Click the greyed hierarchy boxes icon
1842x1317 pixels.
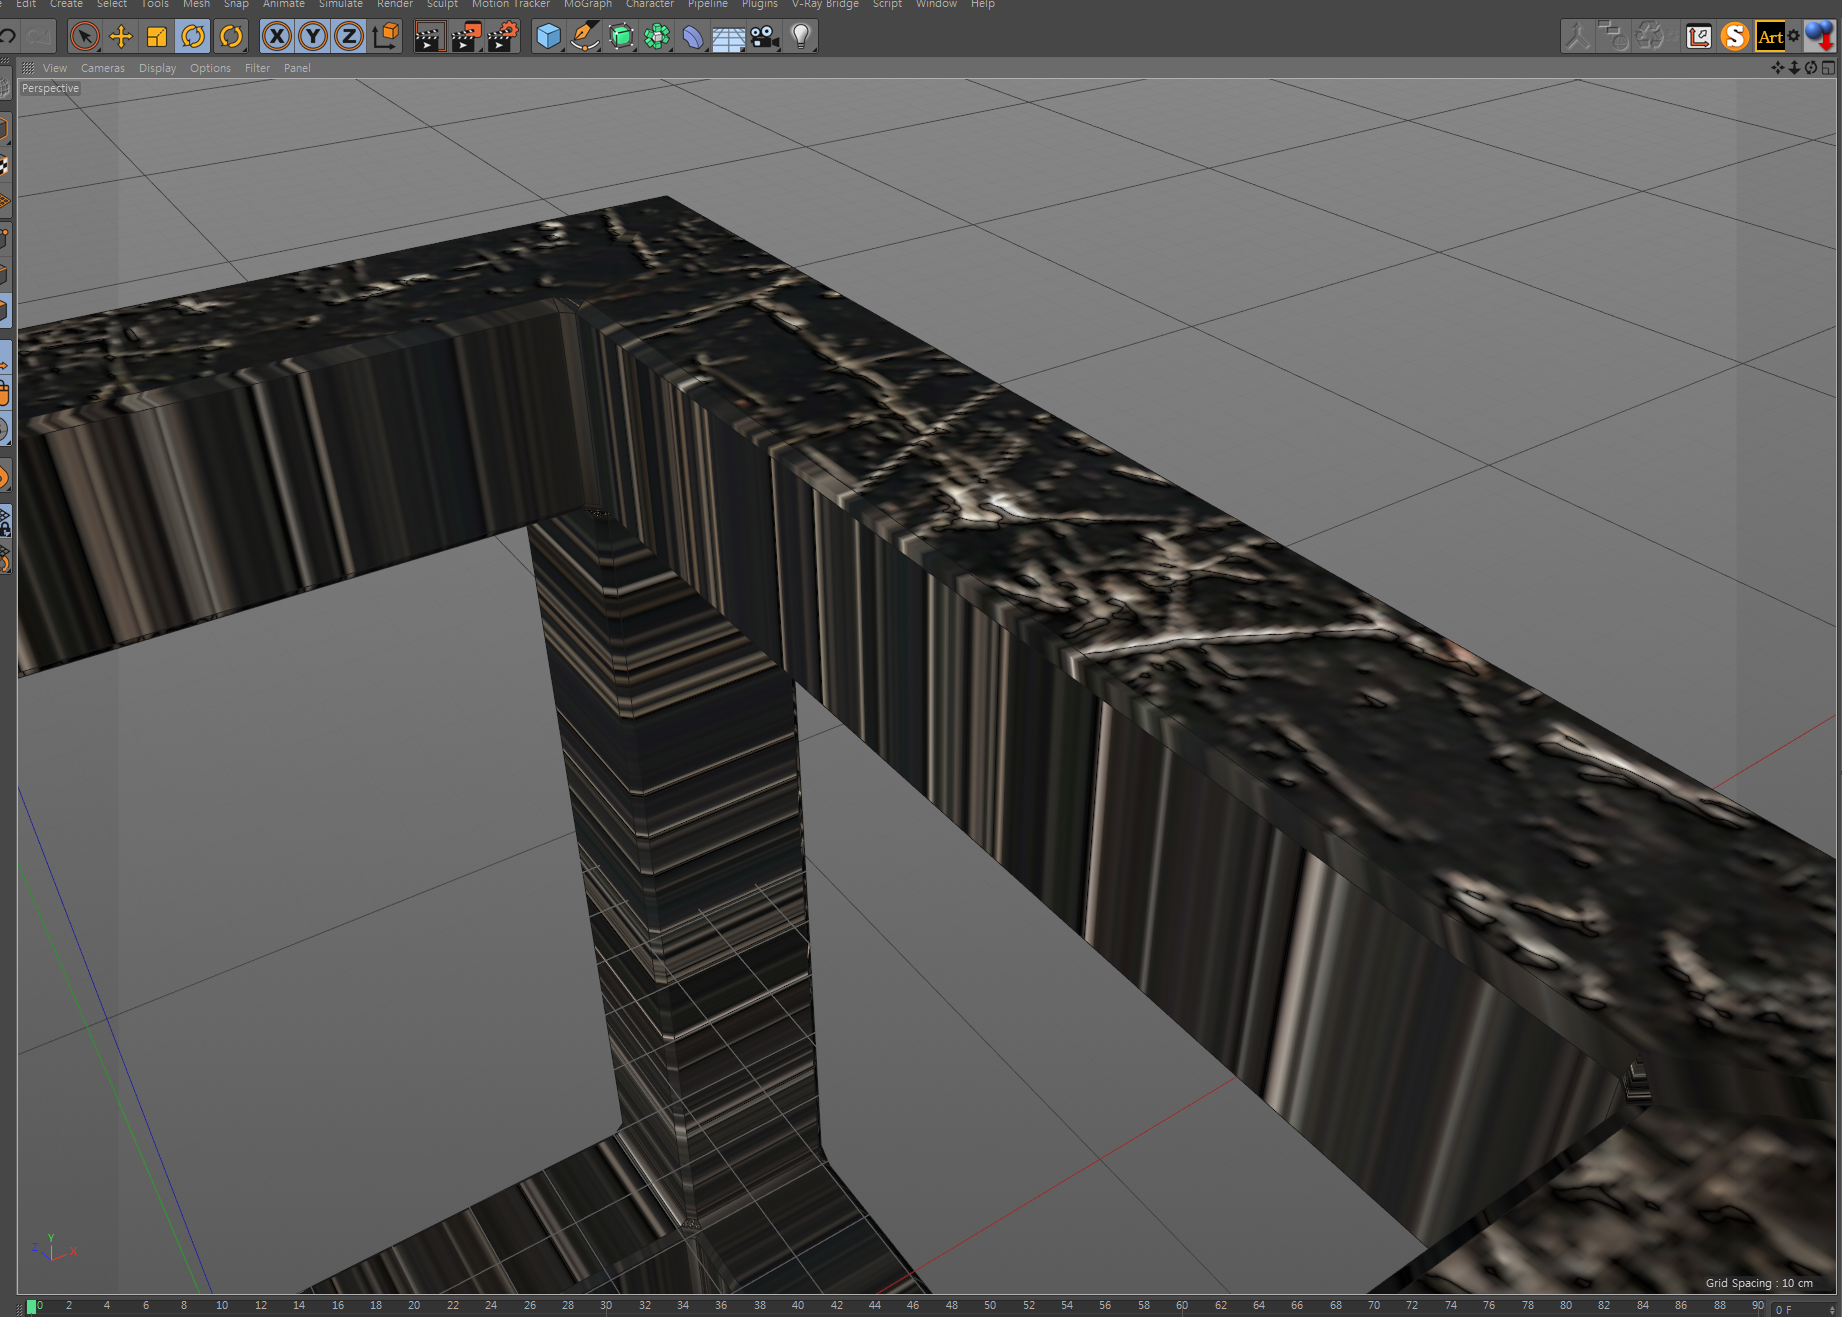click(1613, 37)
